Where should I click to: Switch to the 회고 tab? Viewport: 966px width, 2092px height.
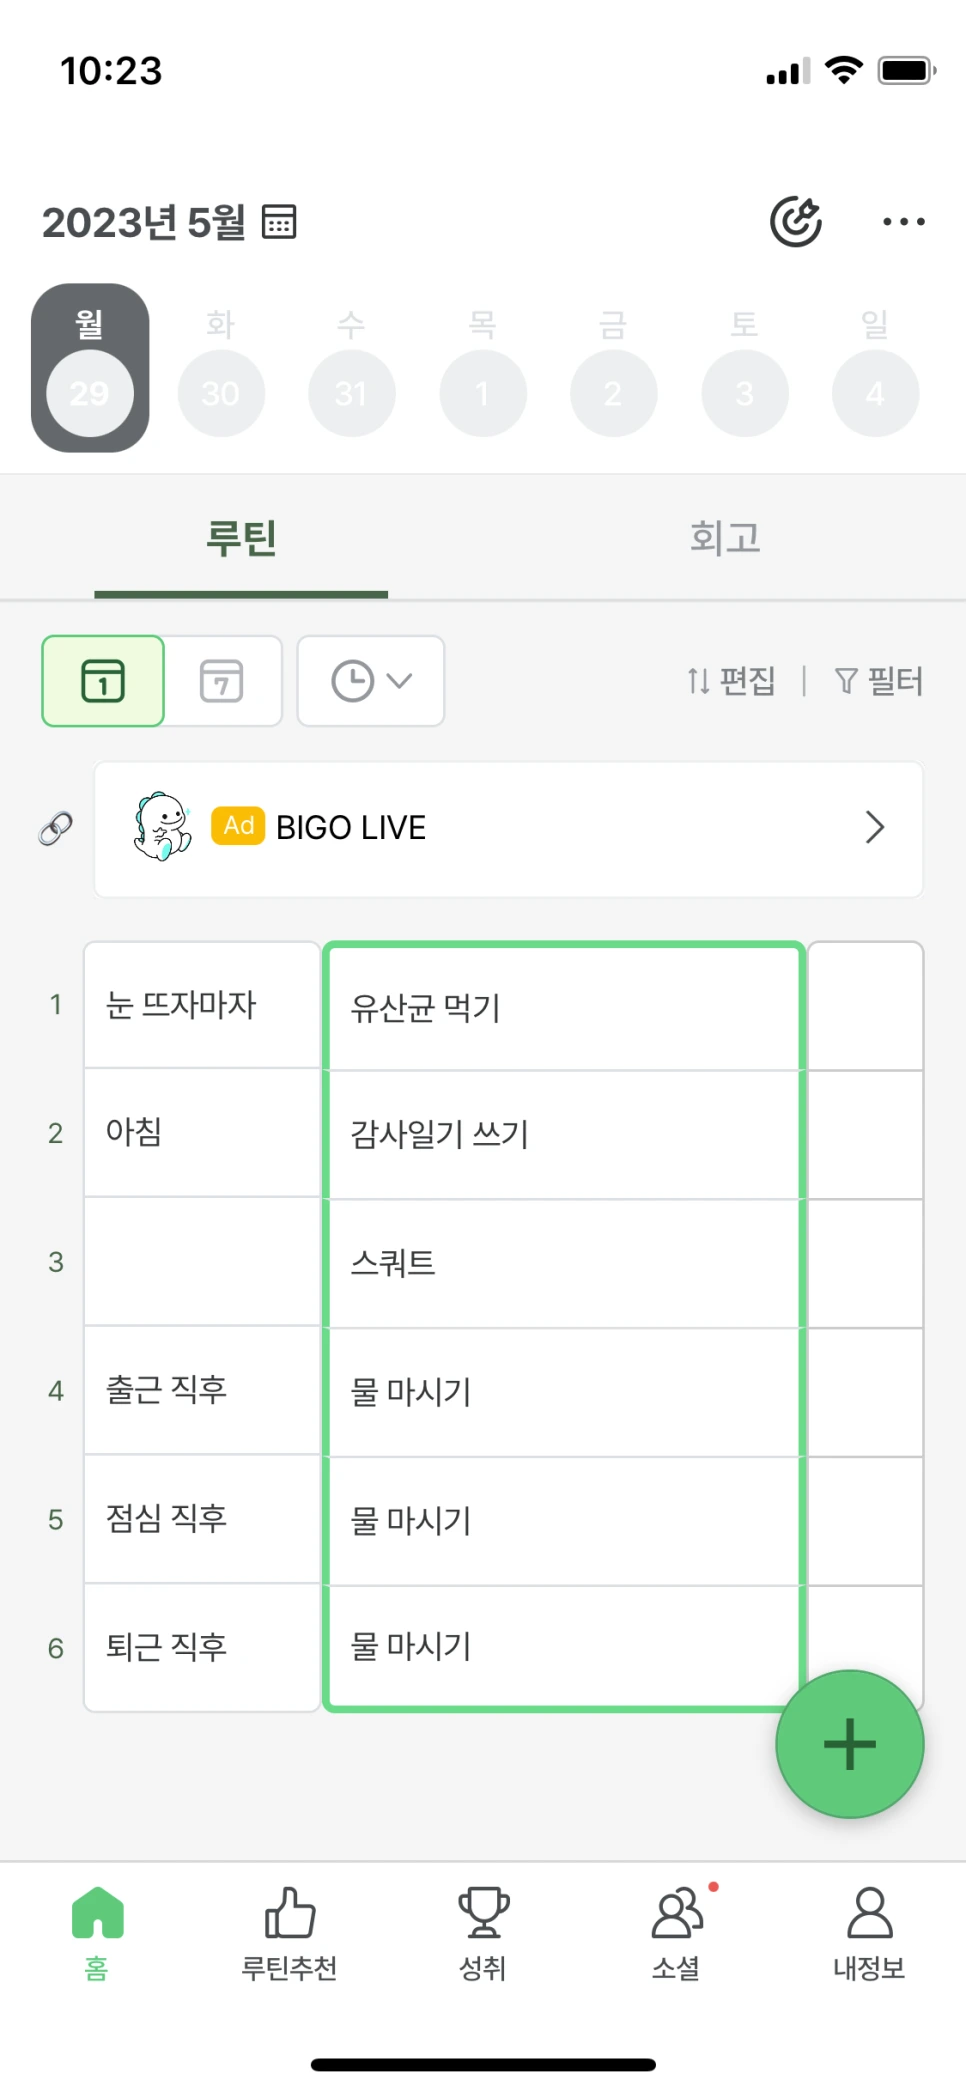coord(724,538)
